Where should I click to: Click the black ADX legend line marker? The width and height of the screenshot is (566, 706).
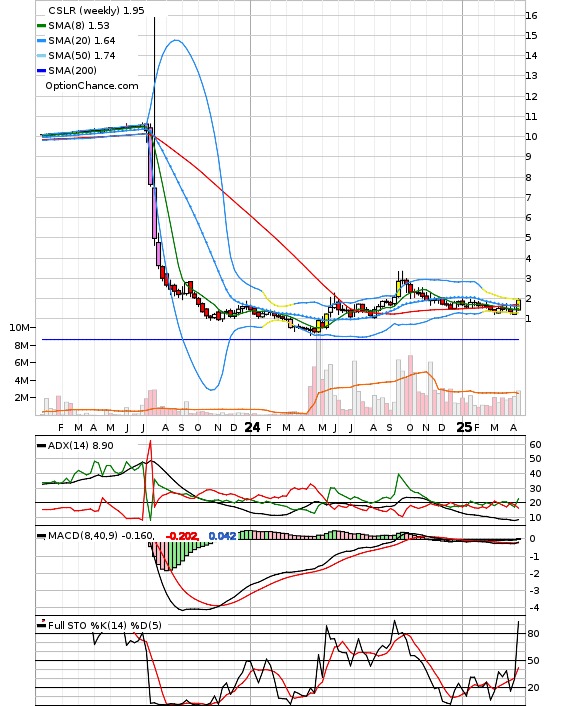click(x=41, y=445)
